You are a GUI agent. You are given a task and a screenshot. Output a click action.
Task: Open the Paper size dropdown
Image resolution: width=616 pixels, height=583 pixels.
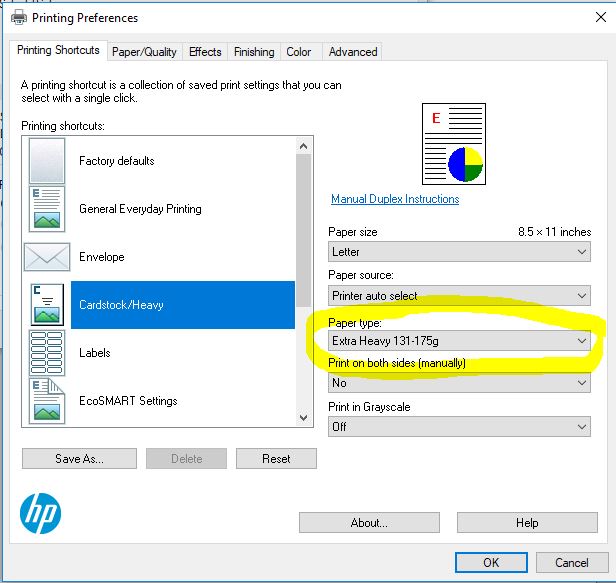tap(459, 252)
